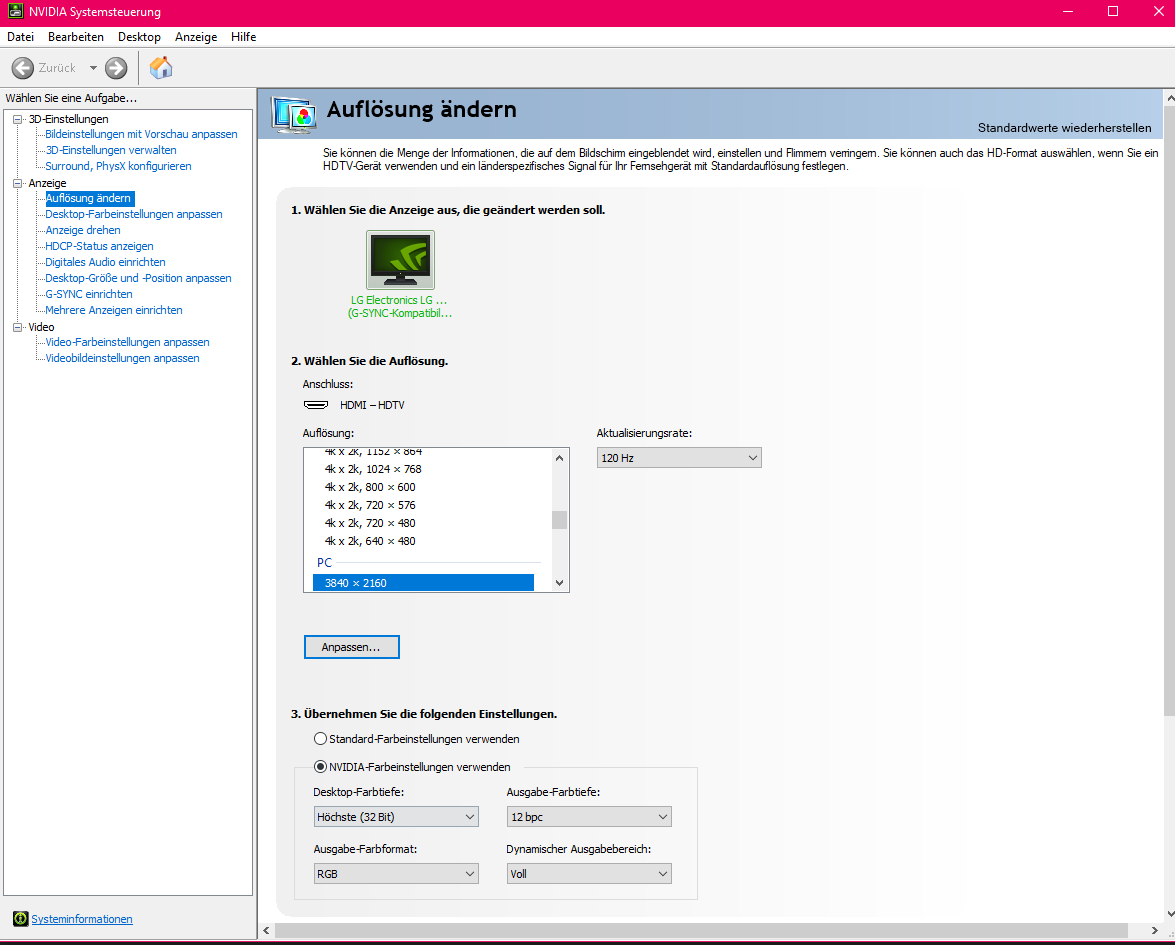Screen dimensions: 1175x945
Task: Select the LG Electronics monitor icon
Action: coord(400,259)
